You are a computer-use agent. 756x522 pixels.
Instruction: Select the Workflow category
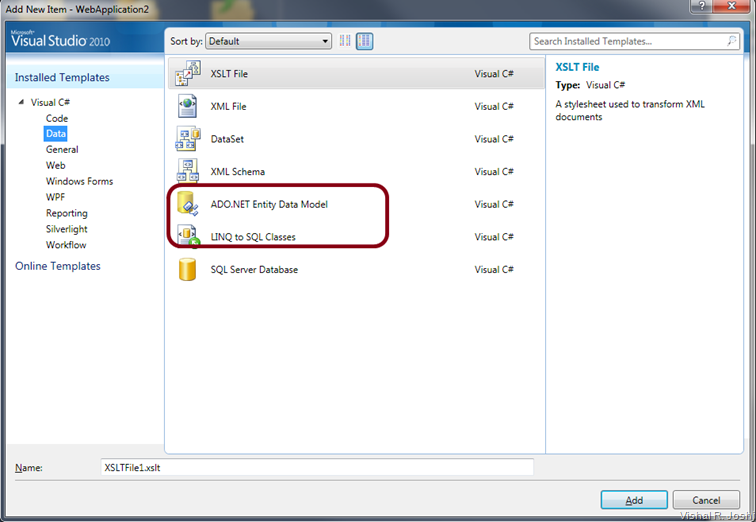[66, 245]
